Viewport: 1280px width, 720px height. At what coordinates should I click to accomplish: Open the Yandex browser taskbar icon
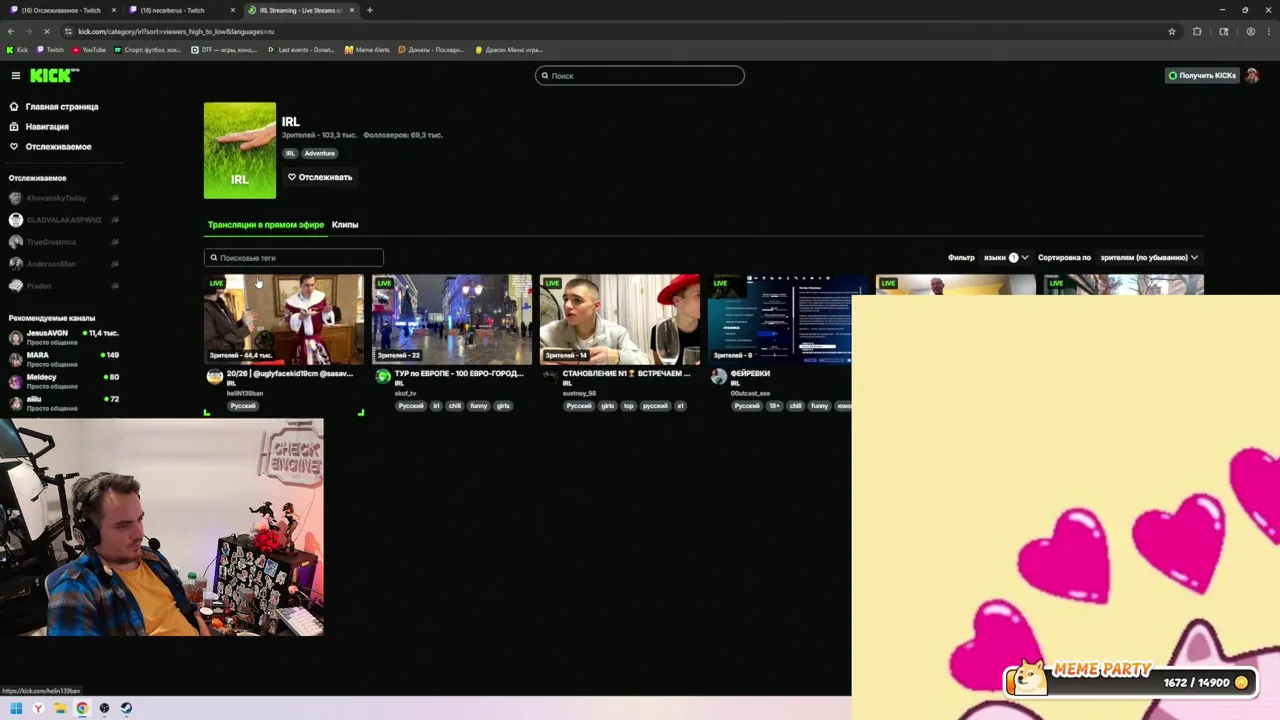tap(38, 708)
